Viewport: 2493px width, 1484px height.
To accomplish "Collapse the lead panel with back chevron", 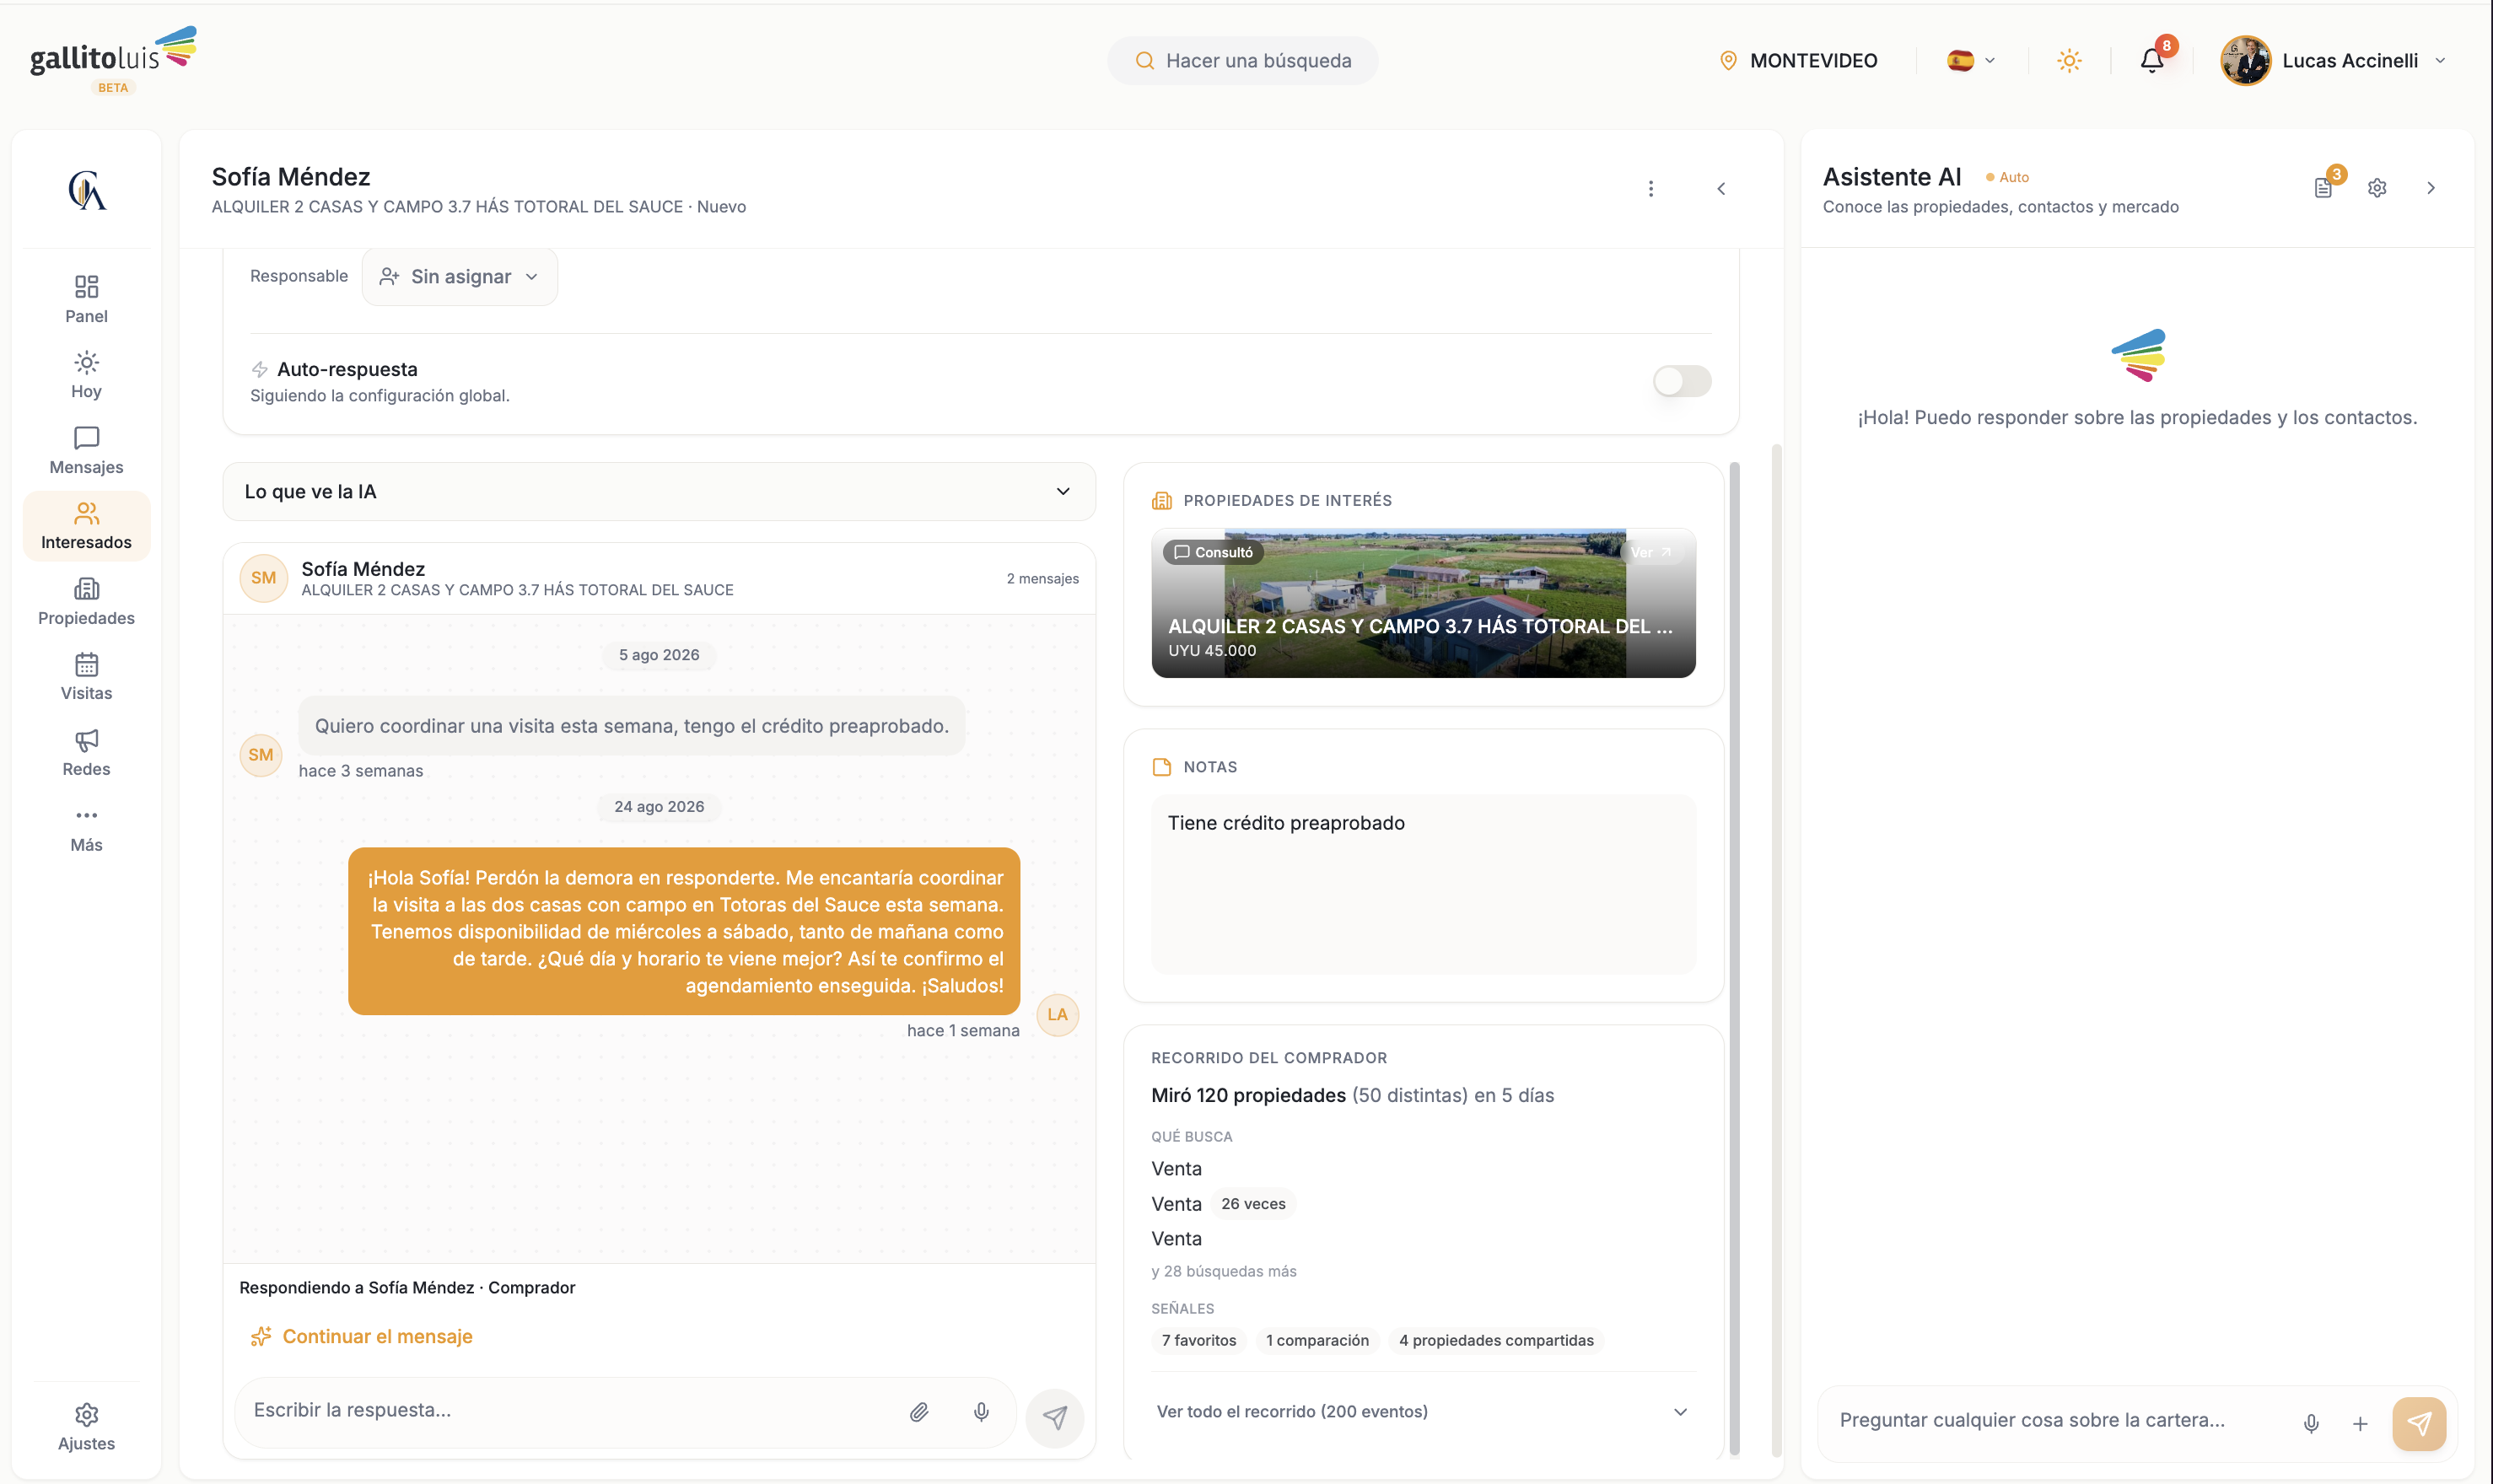I will [1721, 188].
